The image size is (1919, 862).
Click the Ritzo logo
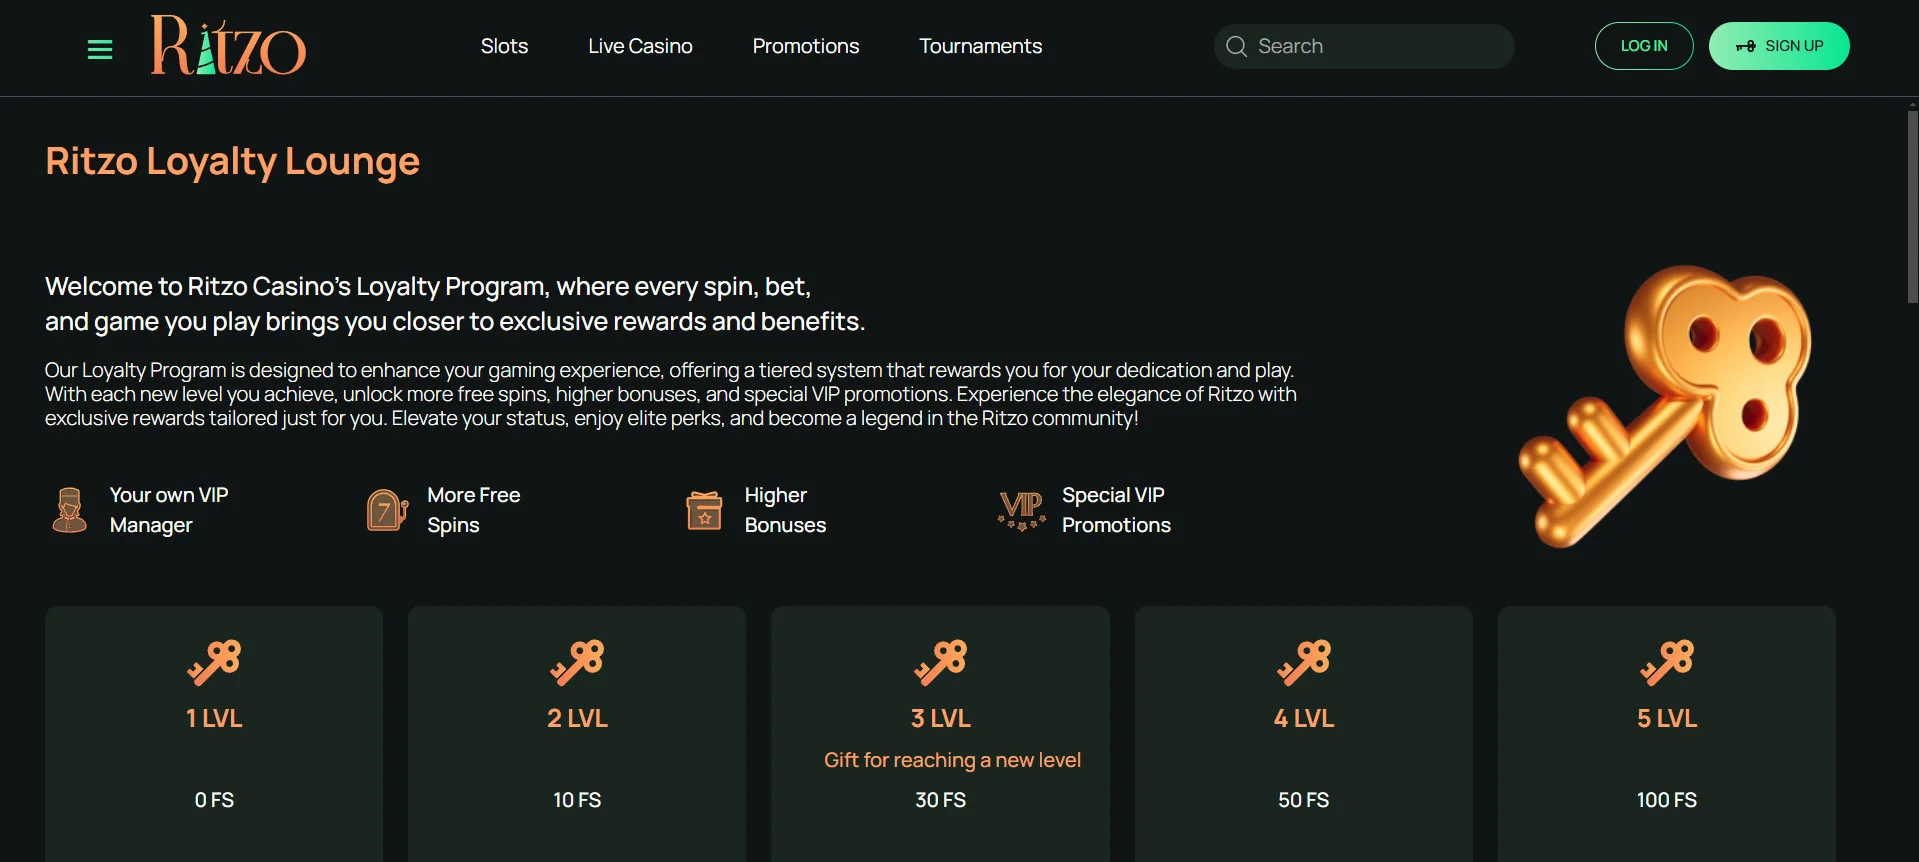pos(228,45)
